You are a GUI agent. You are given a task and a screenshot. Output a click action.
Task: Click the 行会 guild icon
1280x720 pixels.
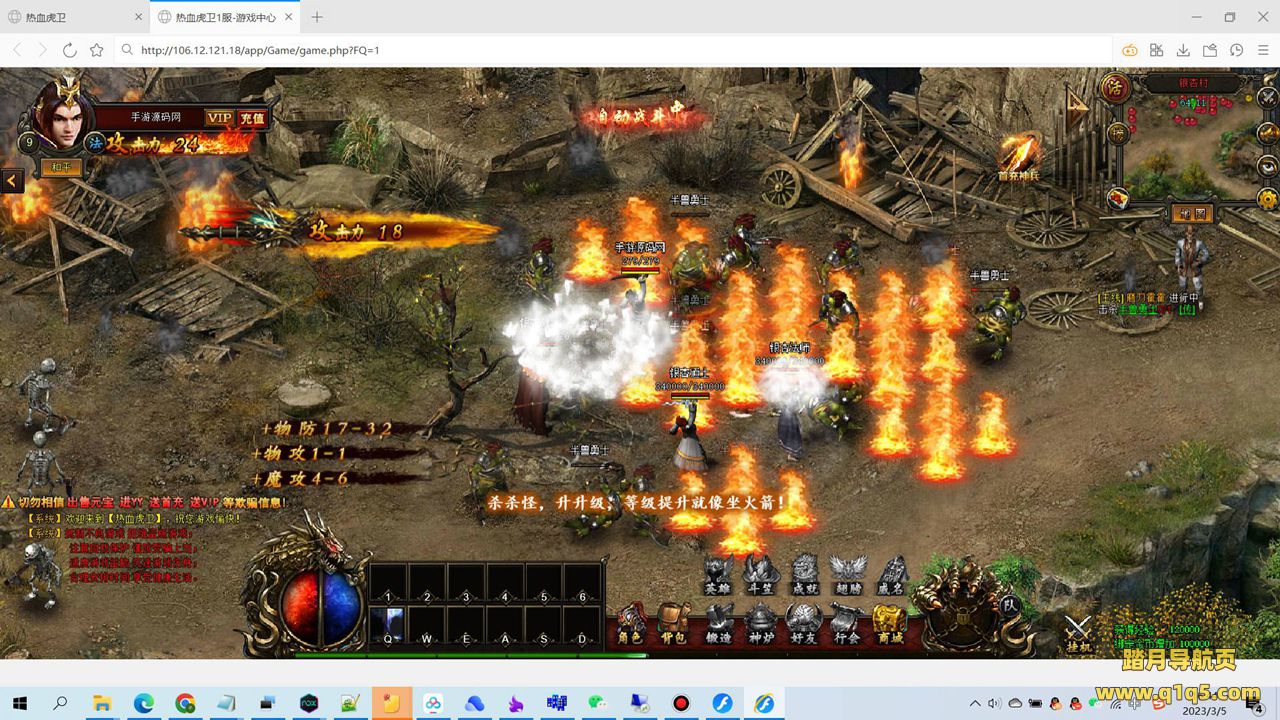point(847,622)
